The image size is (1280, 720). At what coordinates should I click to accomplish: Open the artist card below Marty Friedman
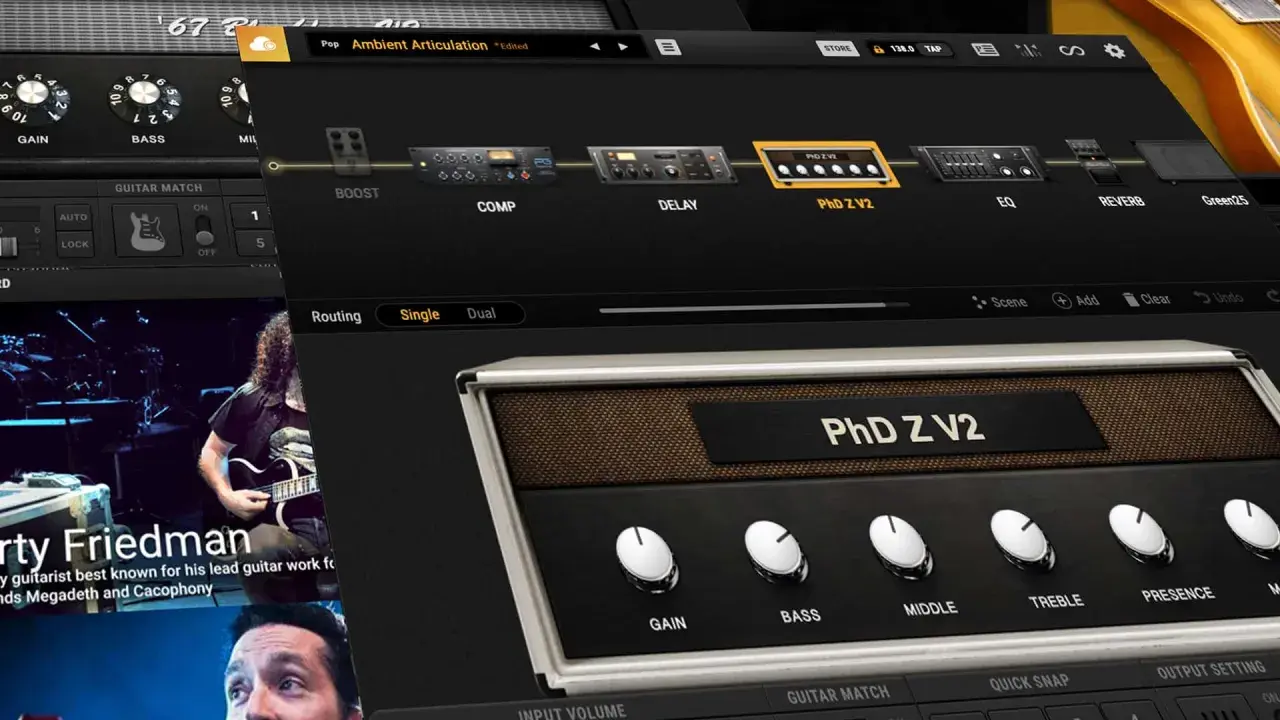[x=175, y=661]
